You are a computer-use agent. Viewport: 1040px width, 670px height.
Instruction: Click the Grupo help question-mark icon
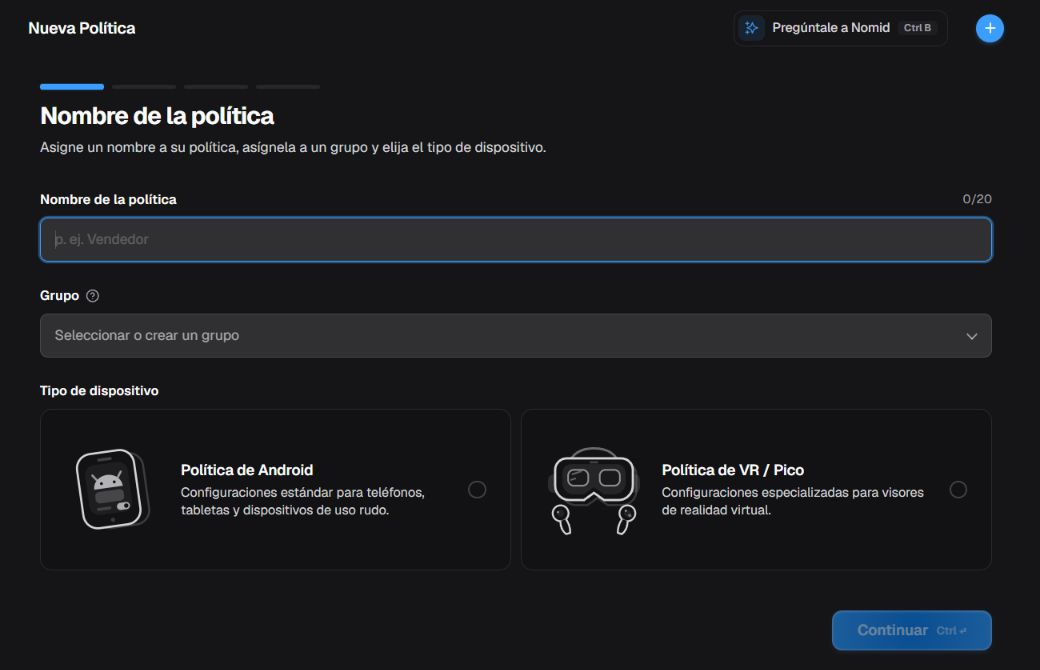click(x=93, y=296)
